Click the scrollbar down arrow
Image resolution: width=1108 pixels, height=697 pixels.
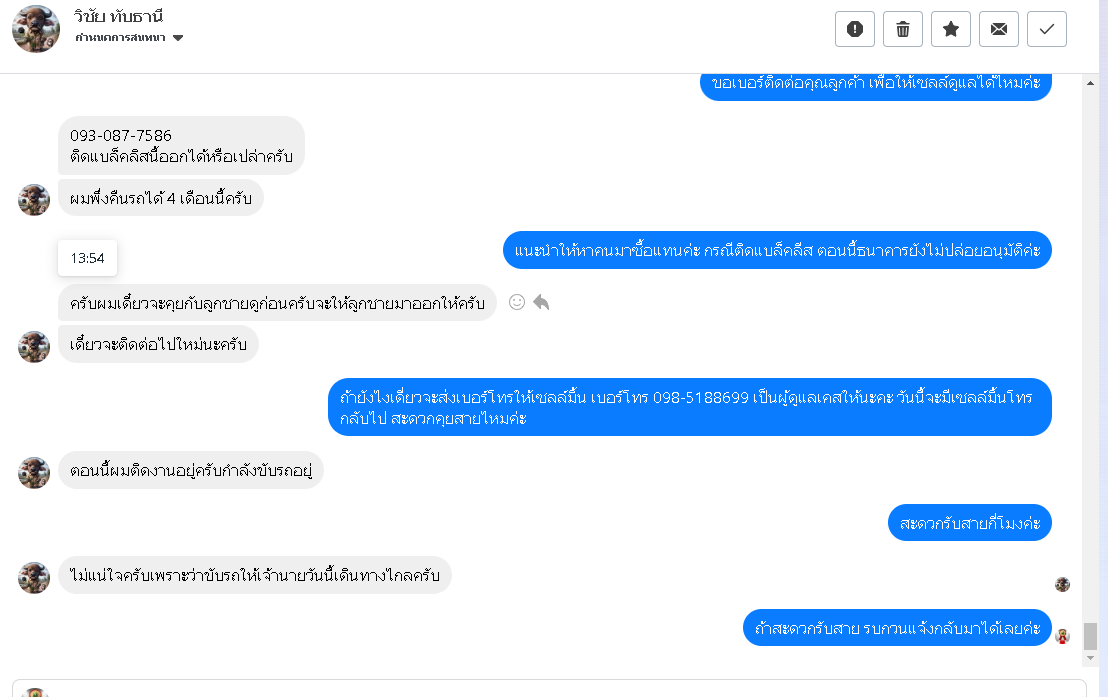coord(1090,657)
